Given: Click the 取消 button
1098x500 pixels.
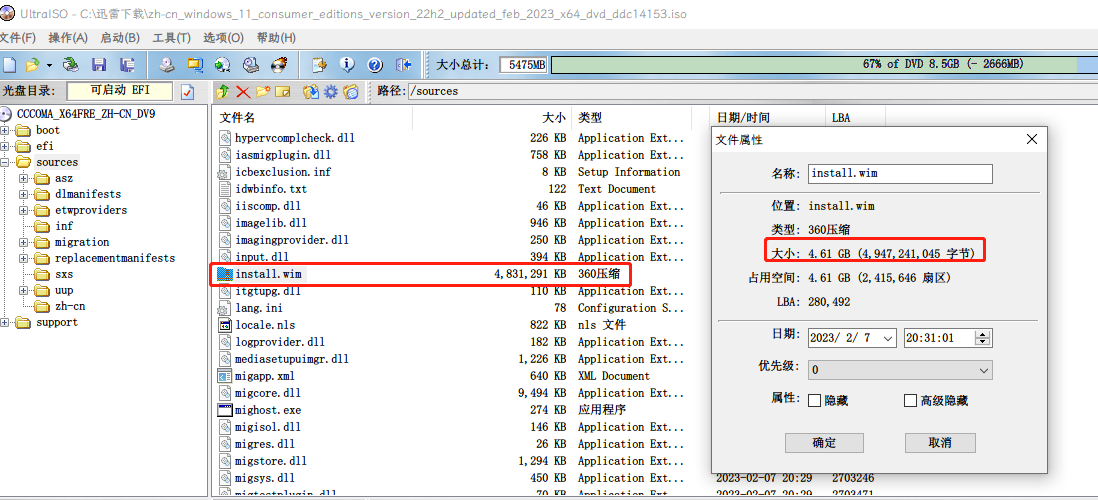Looking at the screenshot, I should 940,443.
